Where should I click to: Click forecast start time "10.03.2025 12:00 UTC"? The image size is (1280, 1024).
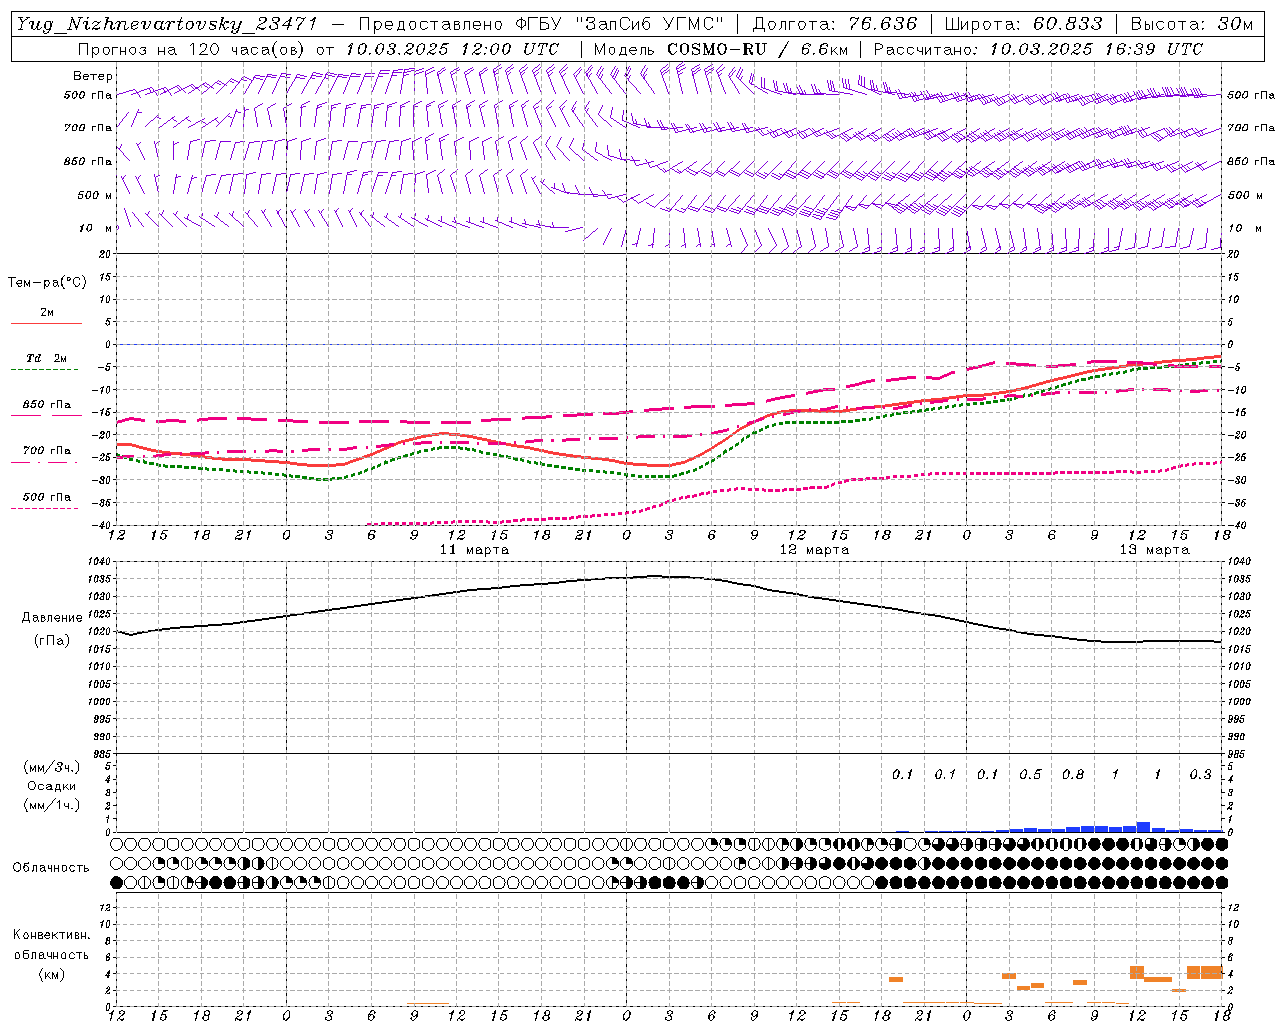(452, 49)
